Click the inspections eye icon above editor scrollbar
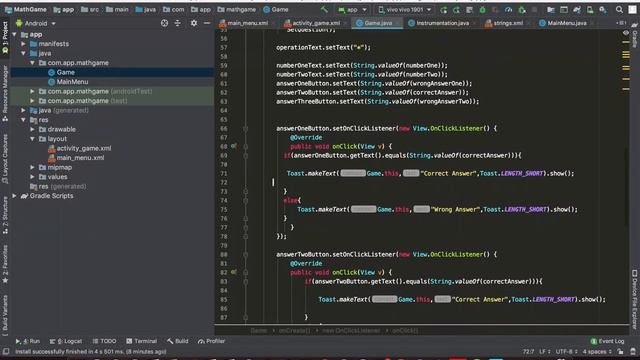 tap(626, 33)
